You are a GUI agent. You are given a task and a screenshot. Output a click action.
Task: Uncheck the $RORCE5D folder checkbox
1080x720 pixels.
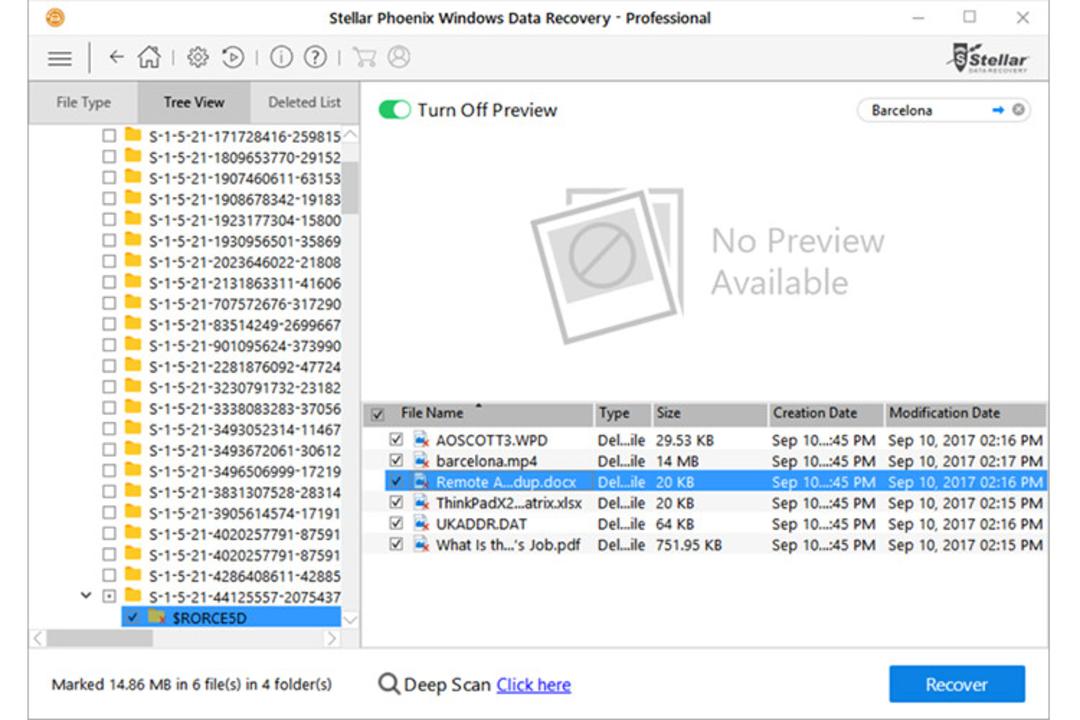133,617
